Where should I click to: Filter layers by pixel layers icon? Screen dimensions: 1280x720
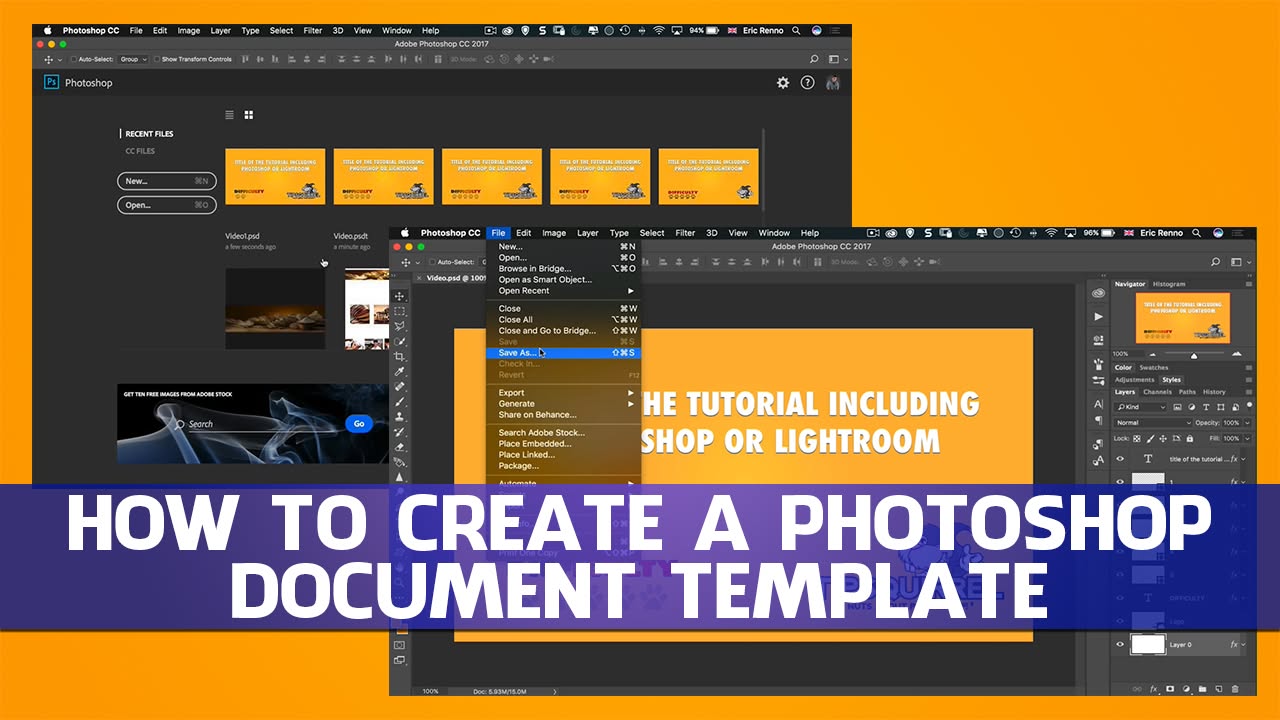(x=1178, y=407)
